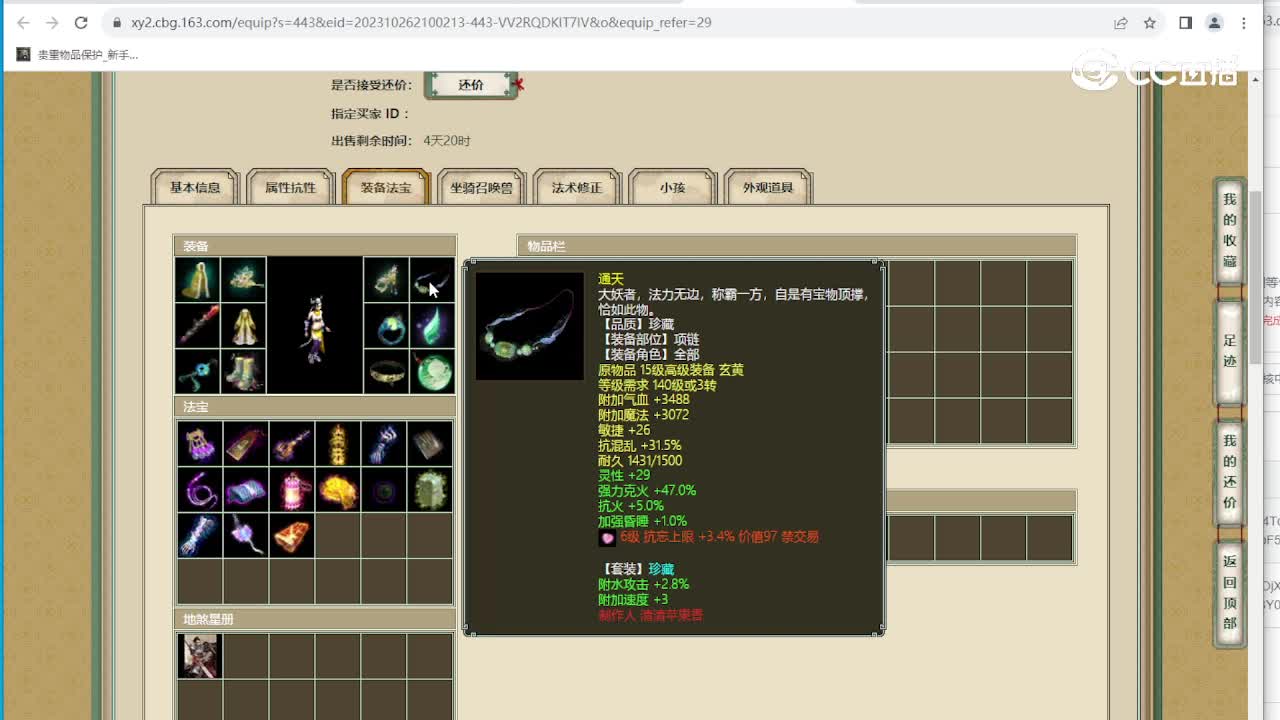This screenshot has height=720, width=1280.
Task: Select the purple hammer 法宝 icon in third row
Action: pos(246,536)
